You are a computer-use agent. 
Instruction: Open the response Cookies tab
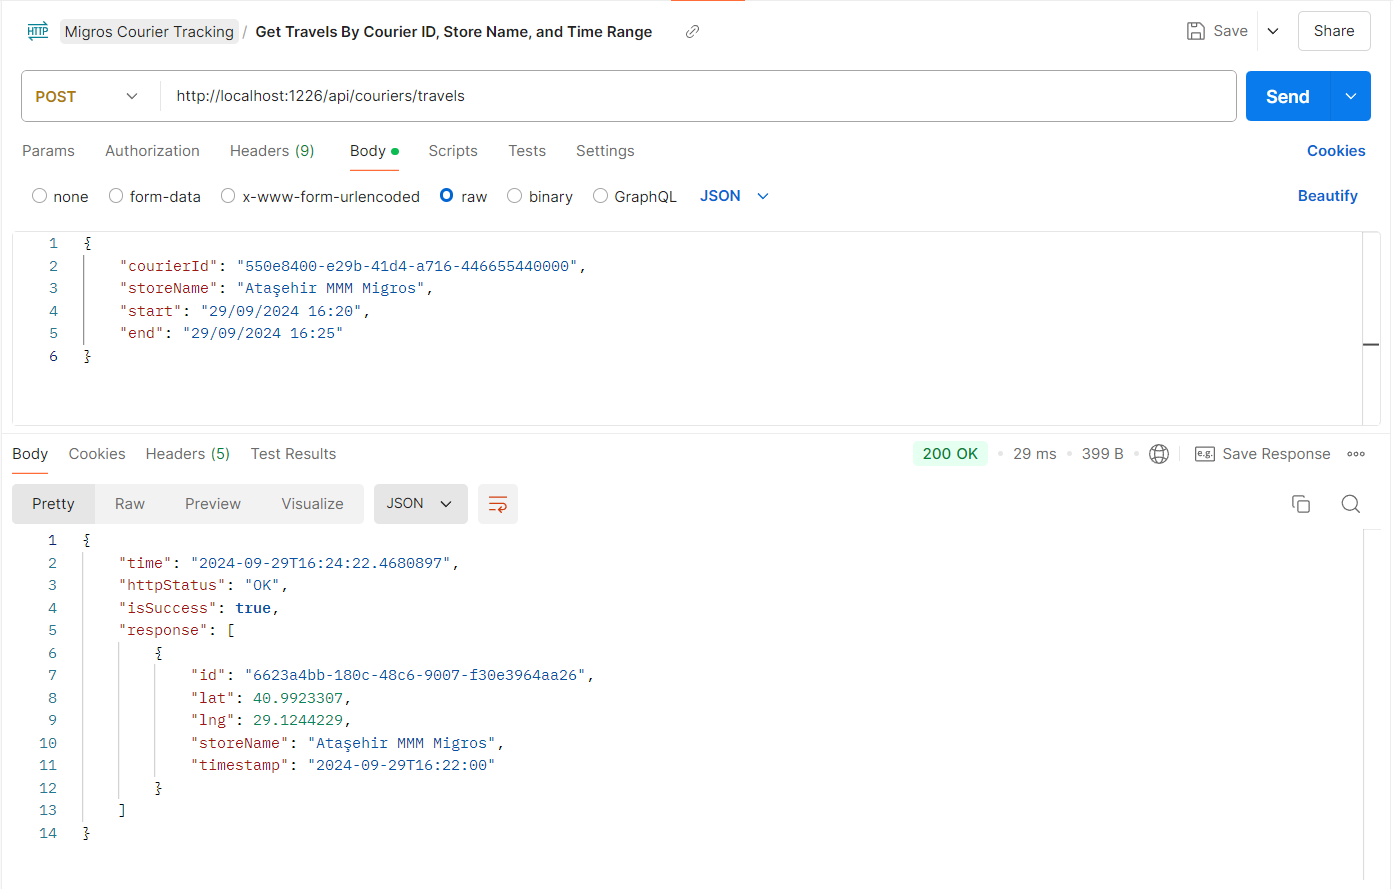coord(97,454)
